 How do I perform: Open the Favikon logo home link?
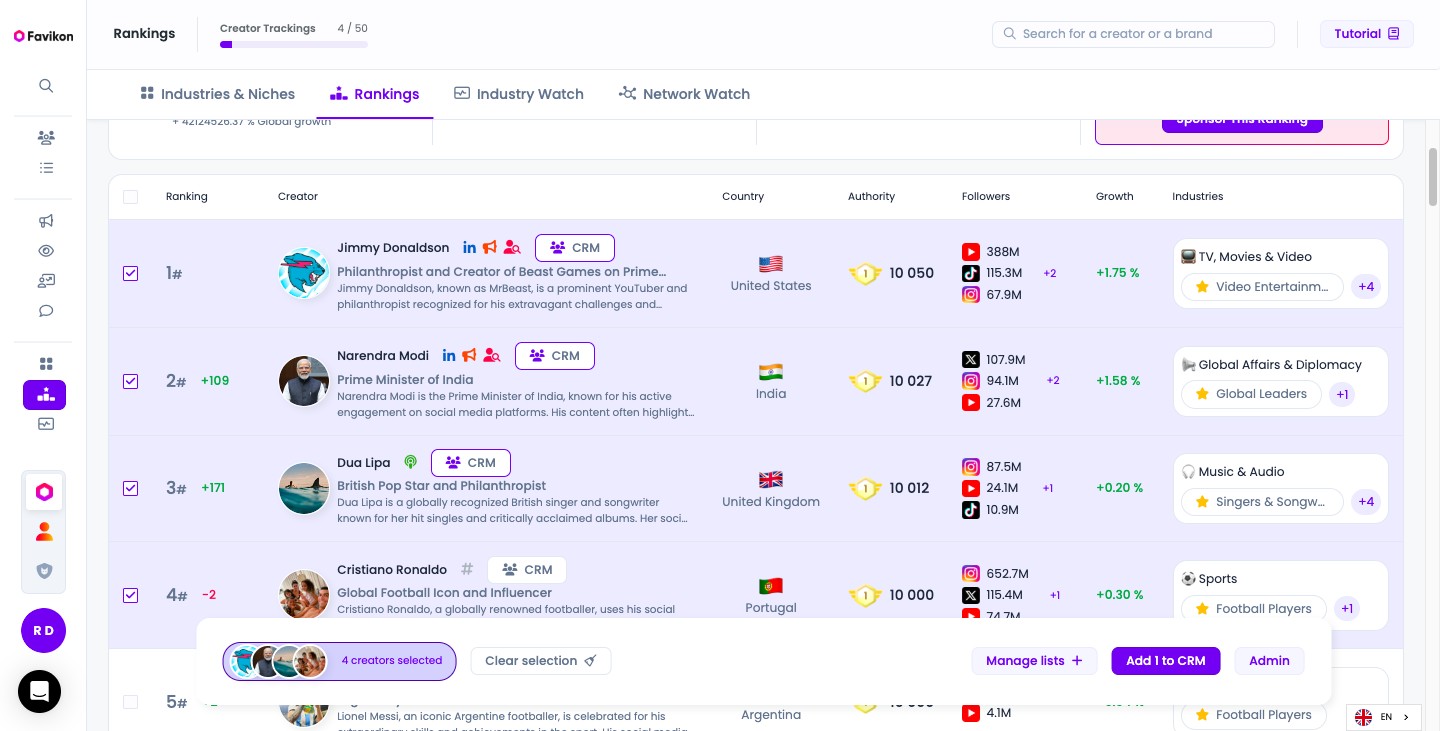click(x=43, y=36)
